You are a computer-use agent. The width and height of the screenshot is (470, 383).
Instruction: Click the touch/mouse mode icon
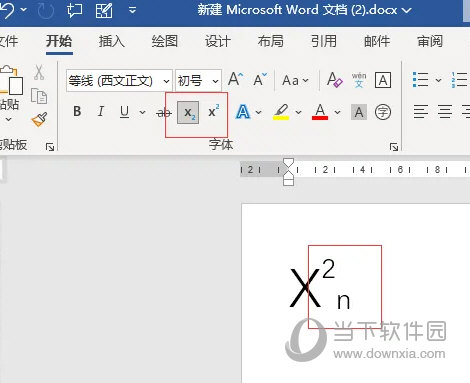click(74, 10)
